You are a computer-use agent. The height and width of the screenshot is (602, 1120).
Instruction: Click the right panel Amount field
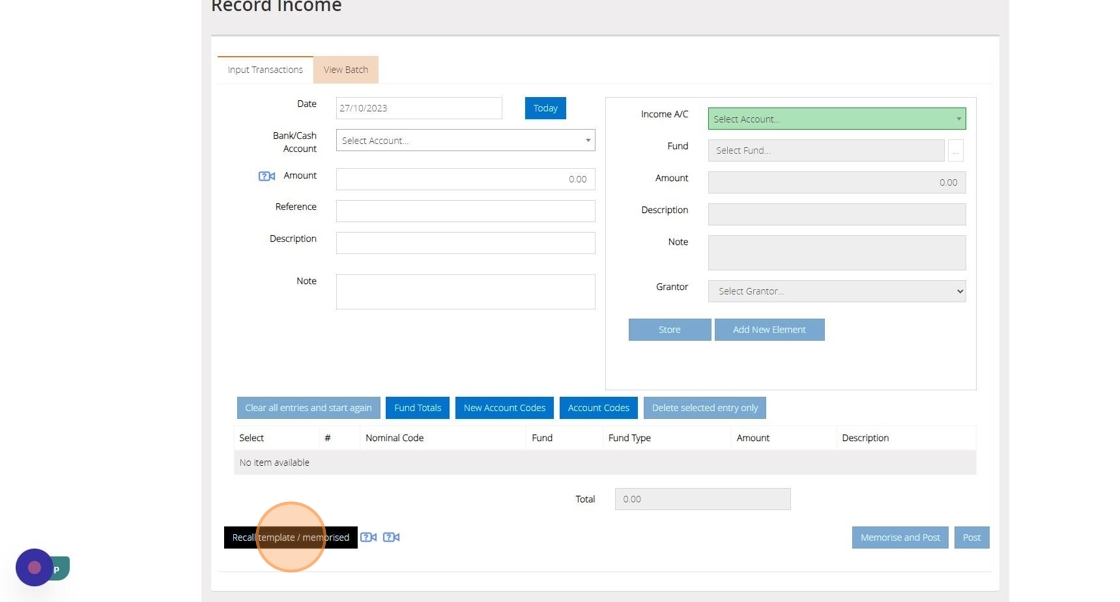(x=836, y=182)
